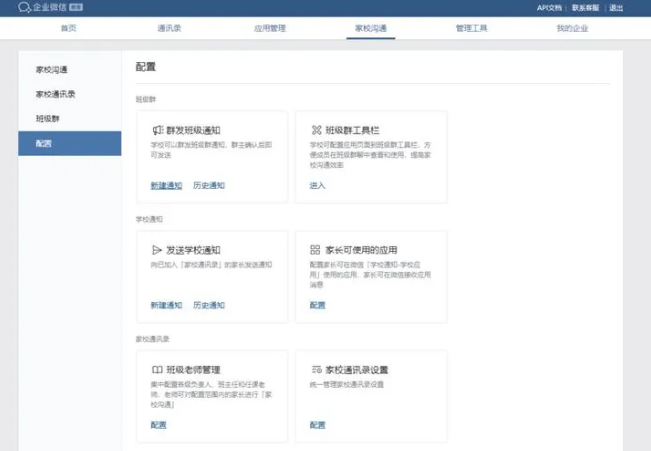This screenshot has height=451, width=651.
Task: Open the 应用管理 tab
Action: (x=270, y=28)
